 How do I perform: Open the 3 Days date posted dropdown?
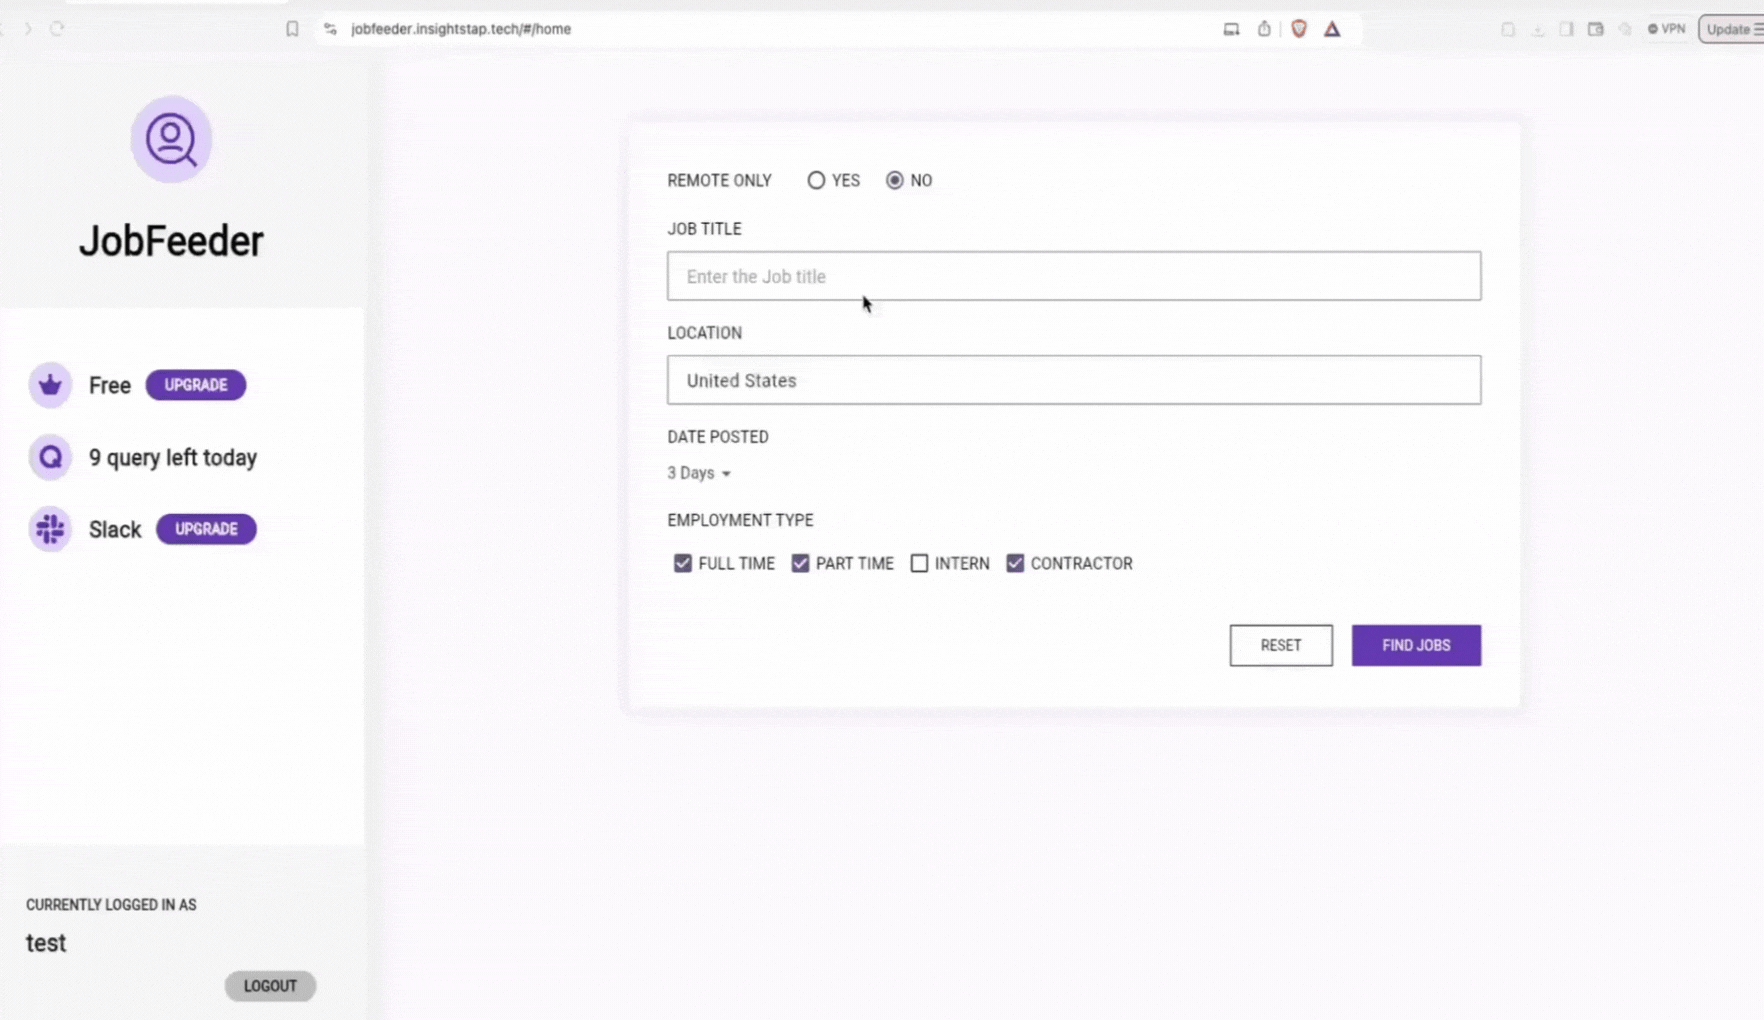point(698,473)
